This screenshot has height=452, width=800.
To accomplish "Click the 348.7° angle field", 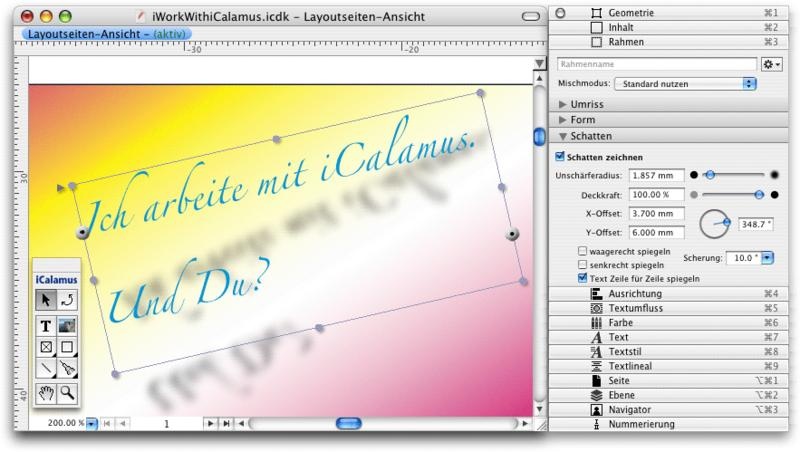I will point(756,224).
